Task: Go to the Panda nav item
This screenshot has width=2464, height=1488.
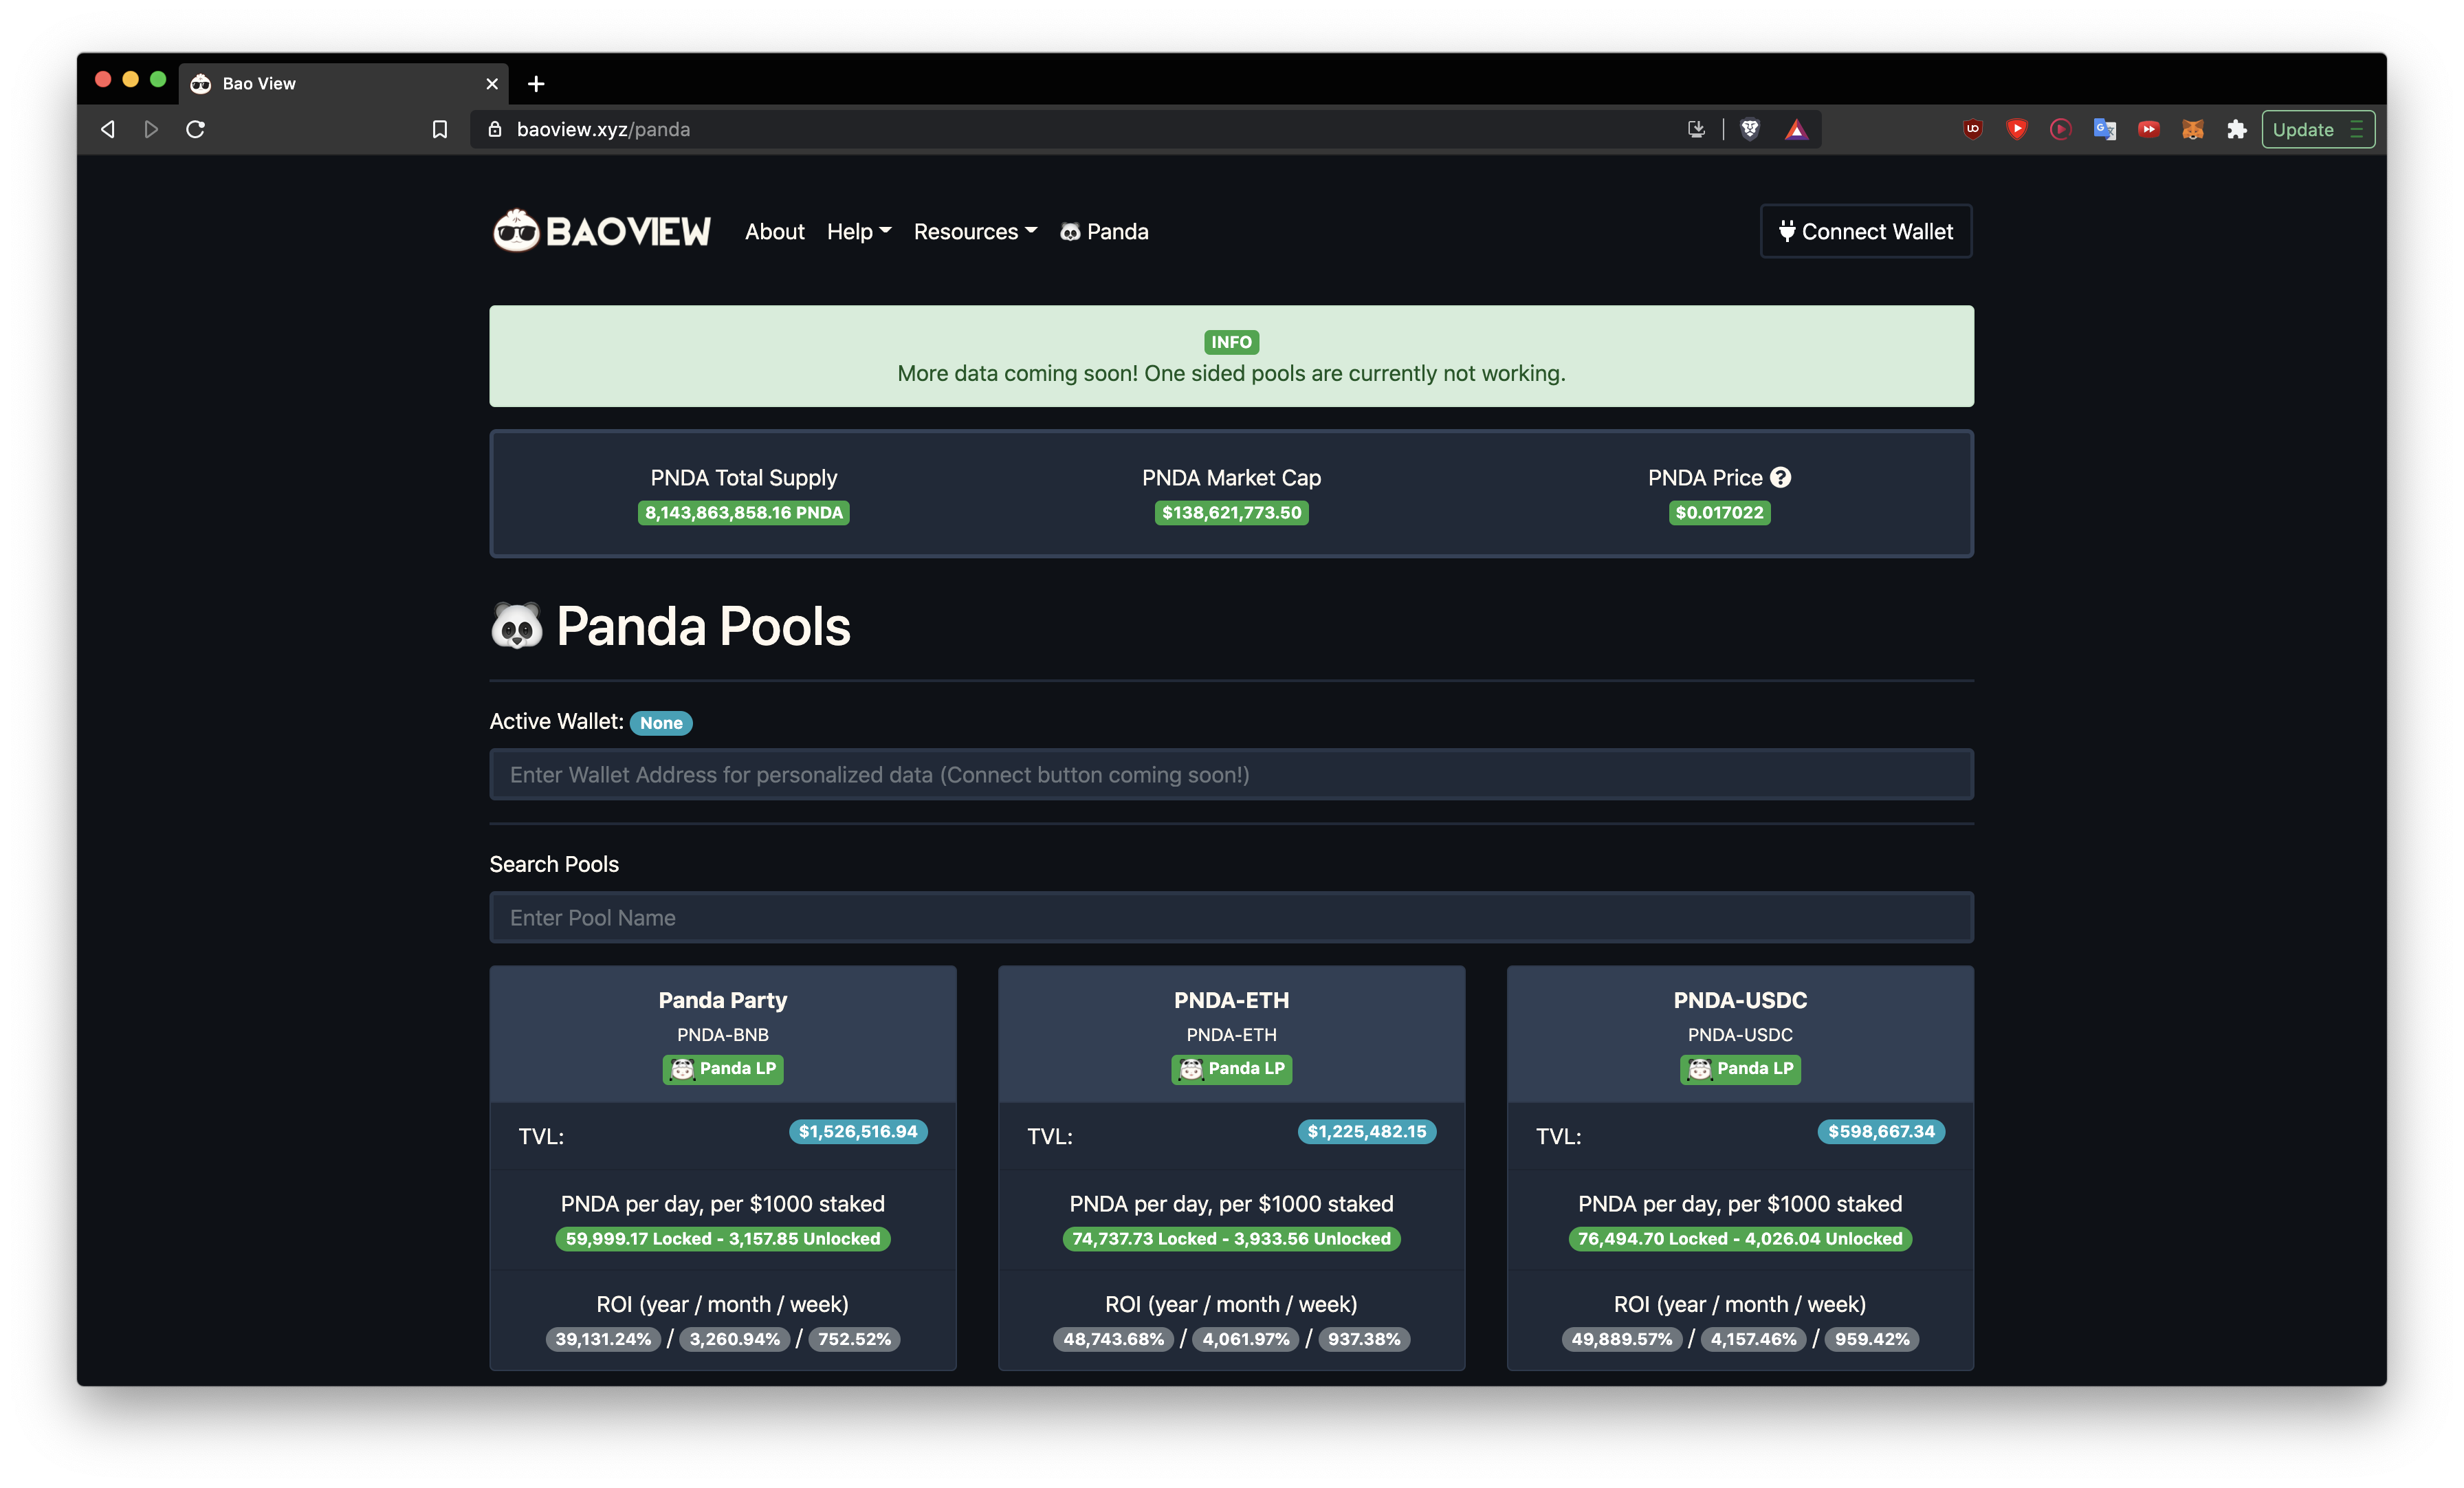Action: (x=1104, y=232)
